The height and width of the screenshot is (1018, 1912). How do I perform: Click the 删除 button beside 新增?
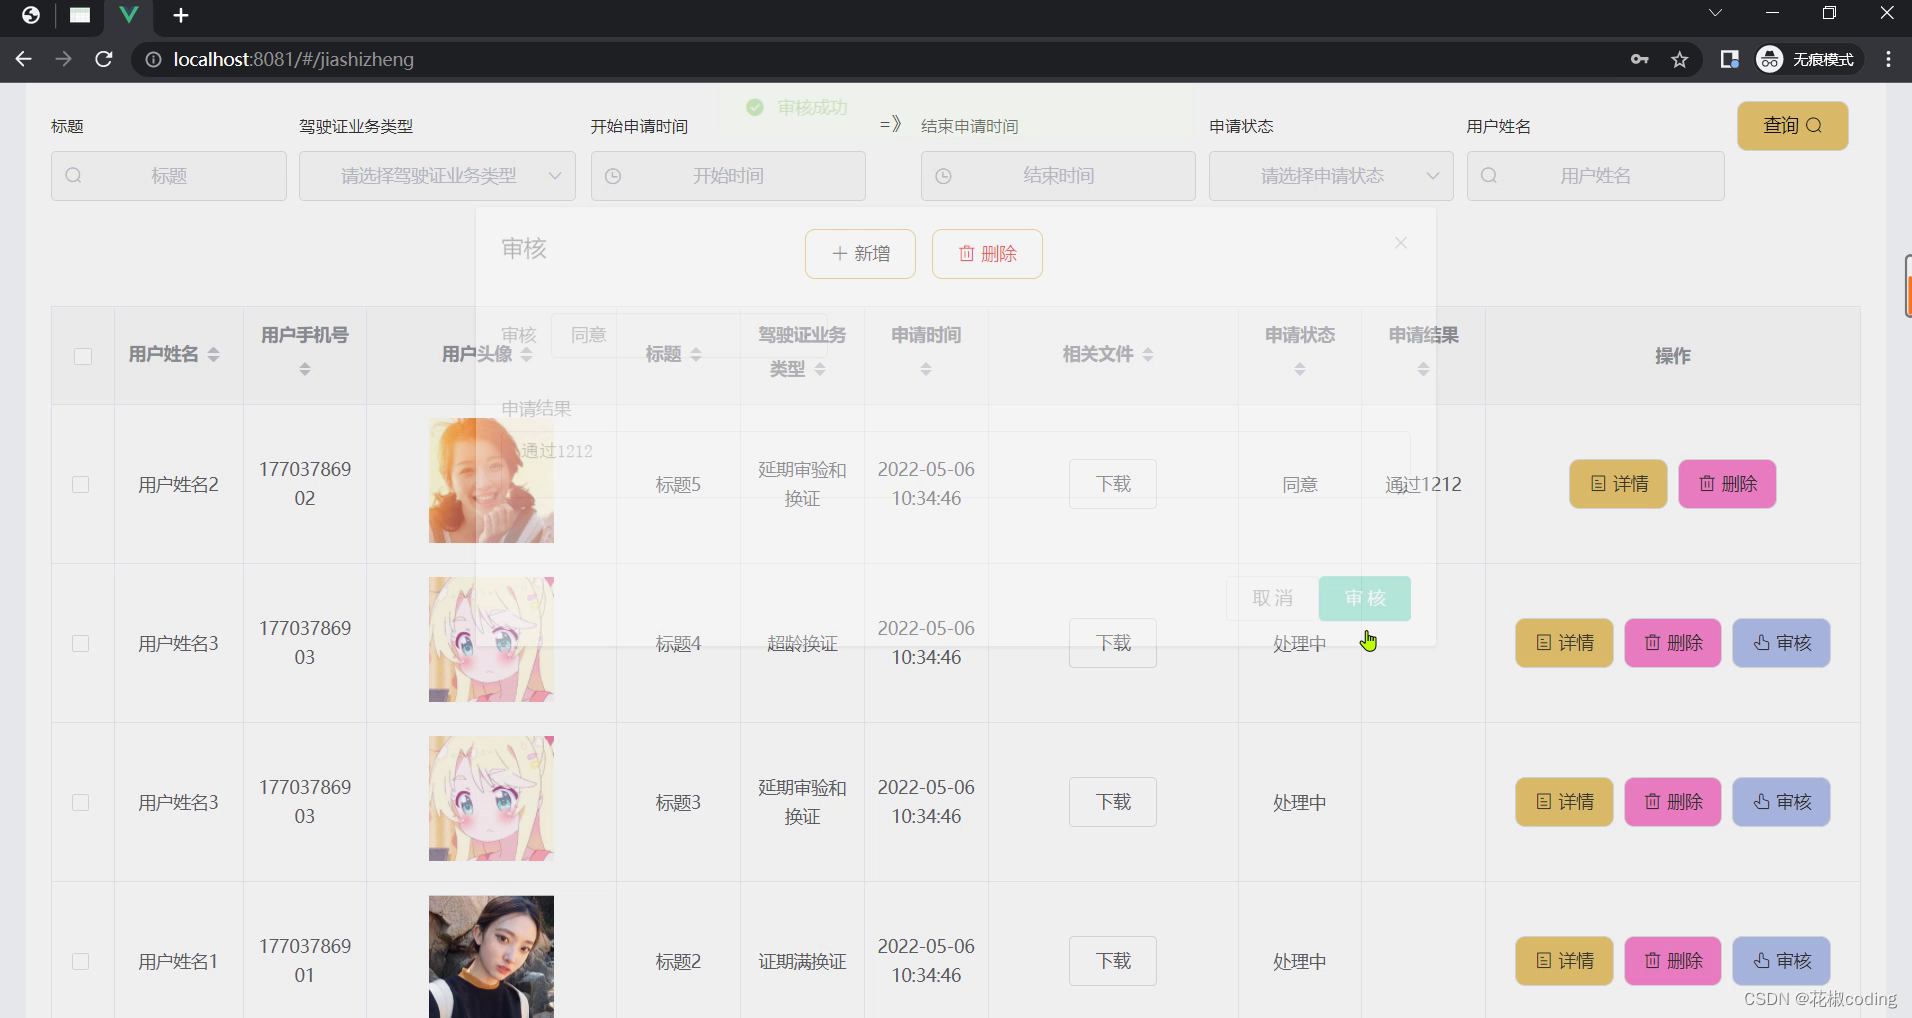987,254
